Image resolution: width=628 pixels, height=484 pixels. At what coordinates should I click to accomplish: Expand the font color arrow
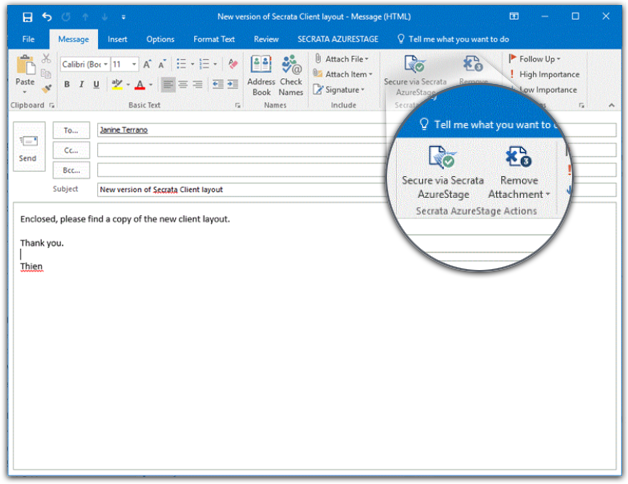click(x=151, y=85)
